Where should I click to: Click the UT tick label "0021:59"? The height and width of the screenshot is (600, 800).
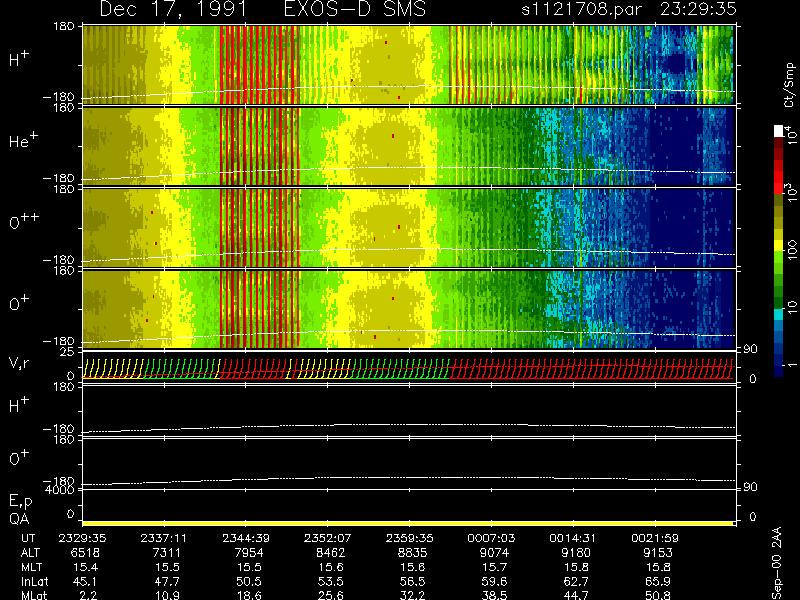tap(655, 538)
